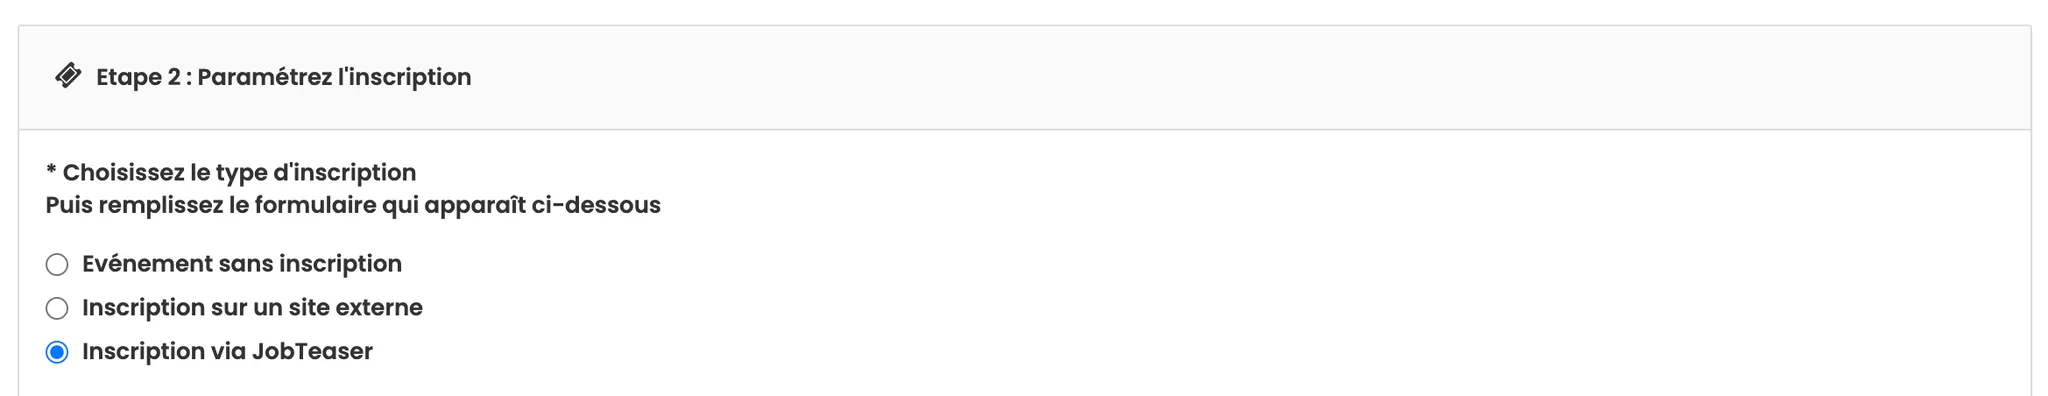The width and height of the screenshot is (2048, 396).
Task: Click the Inscription sur un site externe label
Action: [x=252, y=308]
